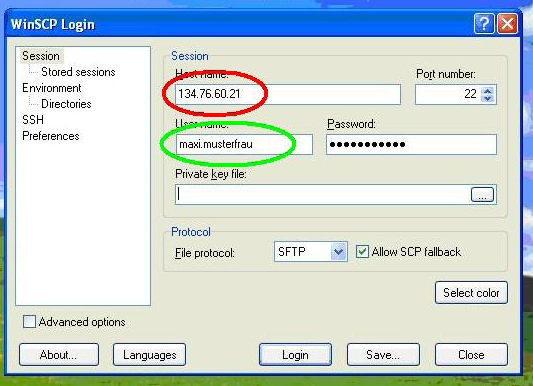Open Stored sessions tree item
This screenshot has width=533, height=386.
click(x=78, y=72)
